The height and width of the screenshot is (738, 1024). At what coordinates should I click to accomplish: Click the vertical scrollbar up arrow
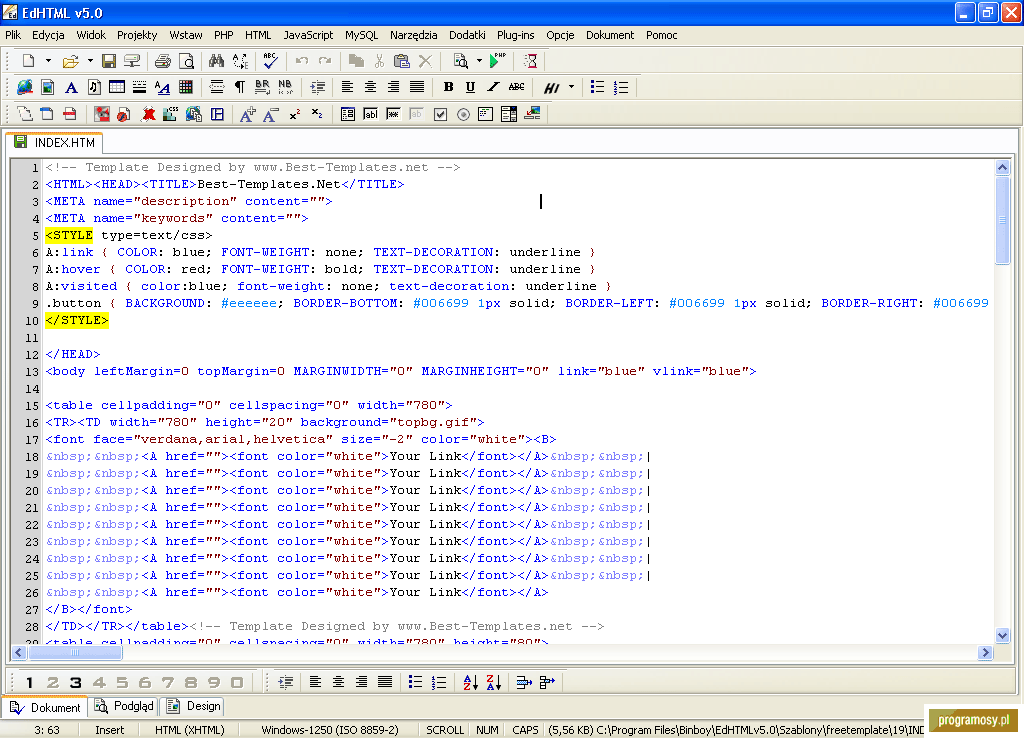[x=1002, y=167]
